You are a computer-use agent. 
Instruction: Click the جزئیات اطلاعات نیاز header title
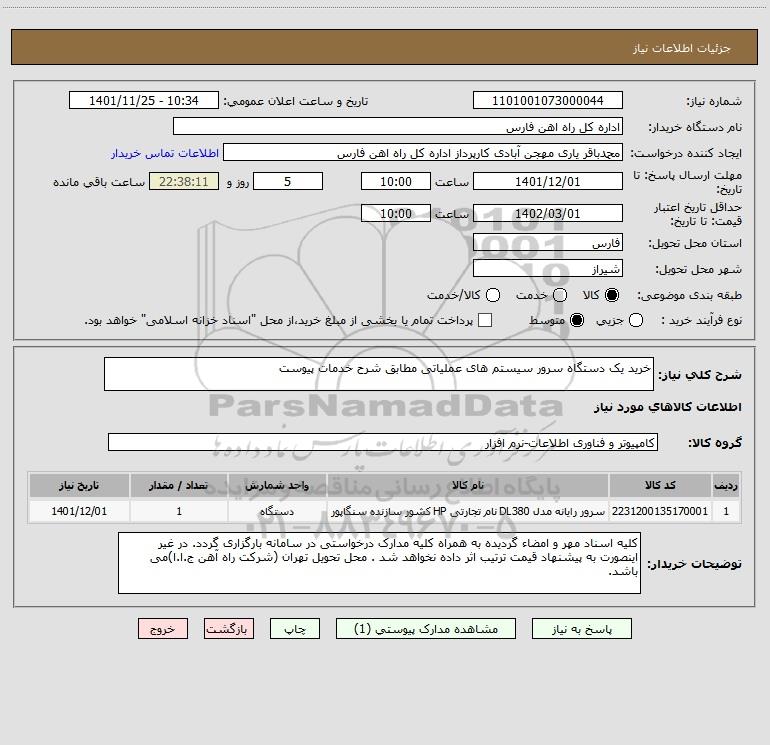click(682, 48)
